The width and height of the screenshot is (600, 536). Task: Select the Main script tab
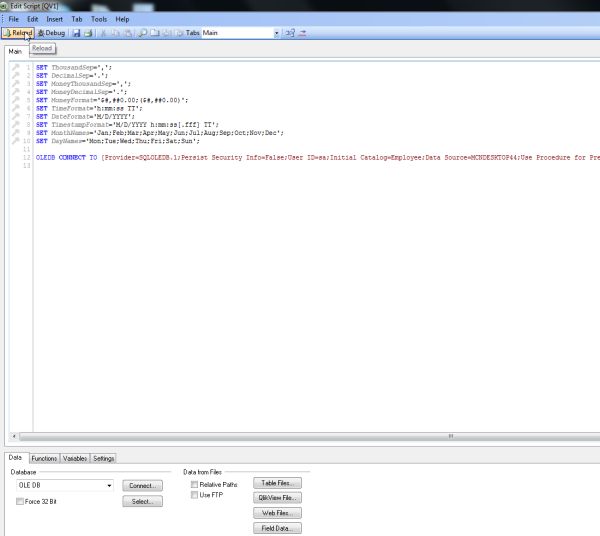coord(15,51)
